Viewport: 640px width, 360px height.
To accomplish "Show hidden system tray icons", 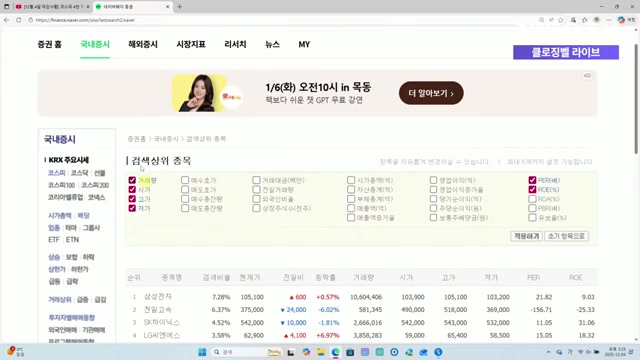I will 548,352.
